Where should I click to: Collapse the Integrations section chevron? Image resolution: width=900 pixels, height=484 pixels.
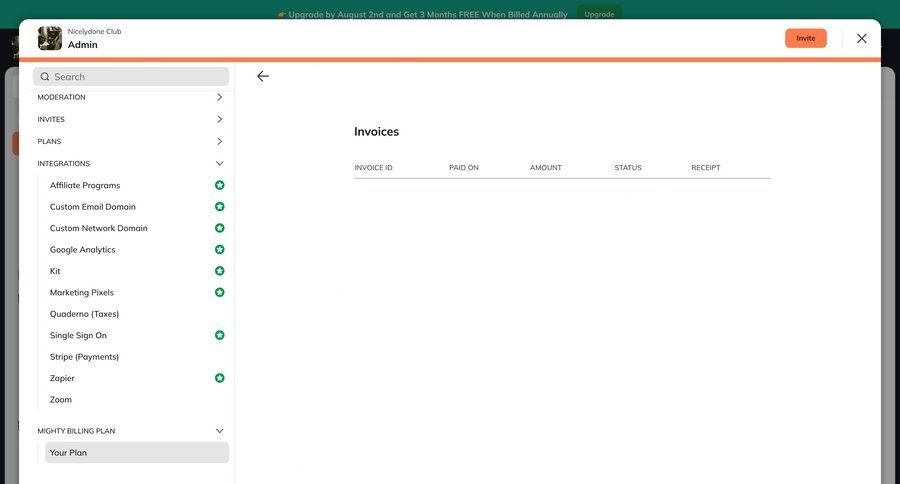[219, 164]
